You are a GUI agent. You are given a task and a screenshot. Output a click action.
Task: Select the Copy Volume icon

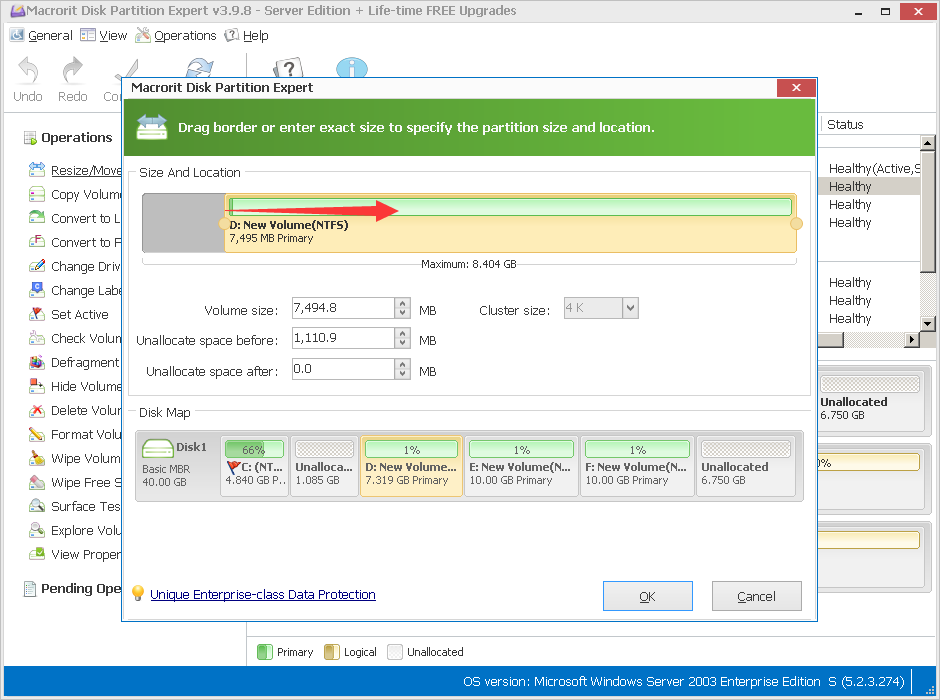click(x=37, y=194)
